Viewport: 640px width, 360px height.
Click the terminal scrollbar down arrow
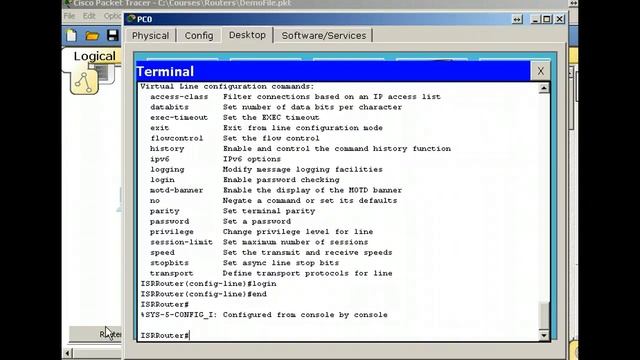click(x=544, y=336)
